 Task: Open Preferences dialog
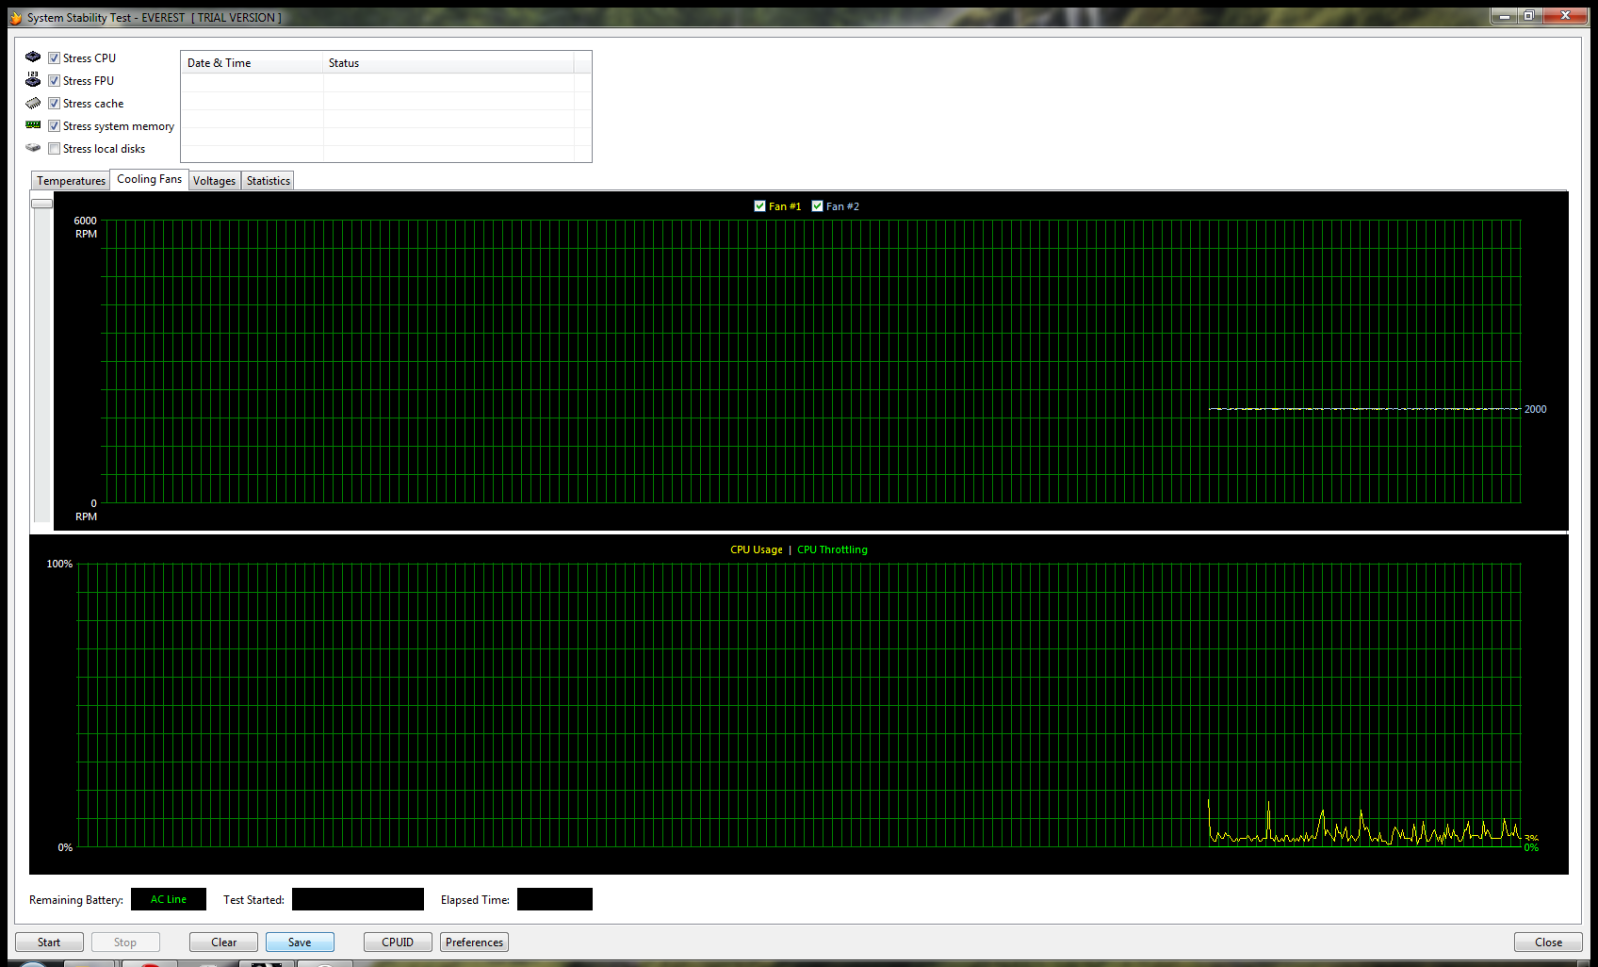pos(474,942)
